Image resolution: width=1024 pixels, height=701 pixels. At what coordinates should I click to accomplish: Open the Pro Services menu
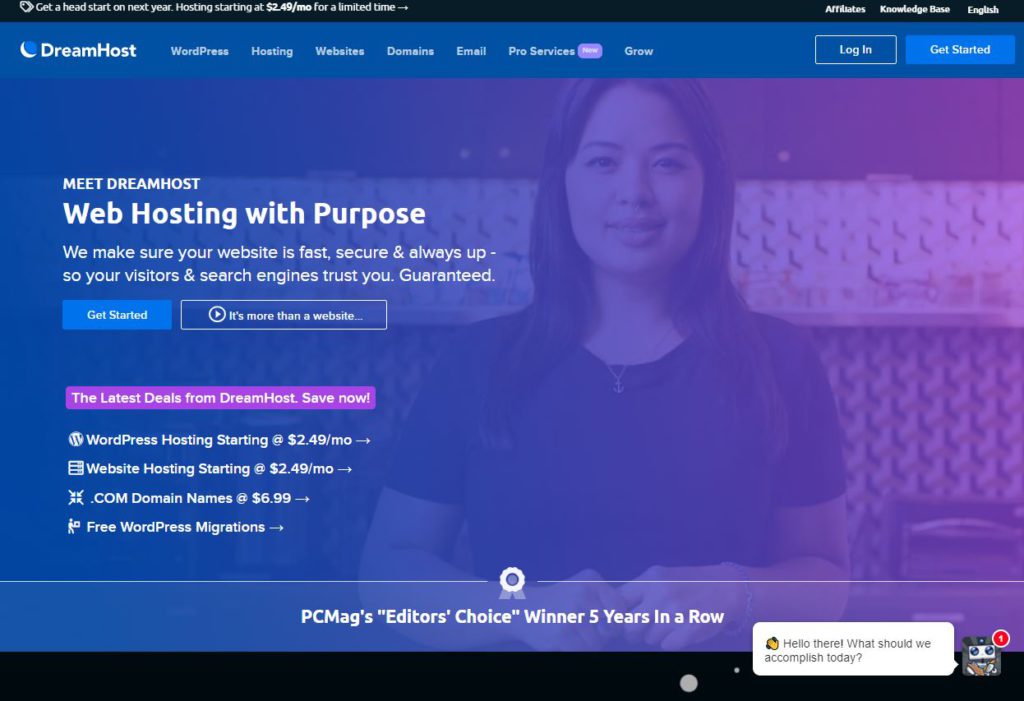point(541,51)
